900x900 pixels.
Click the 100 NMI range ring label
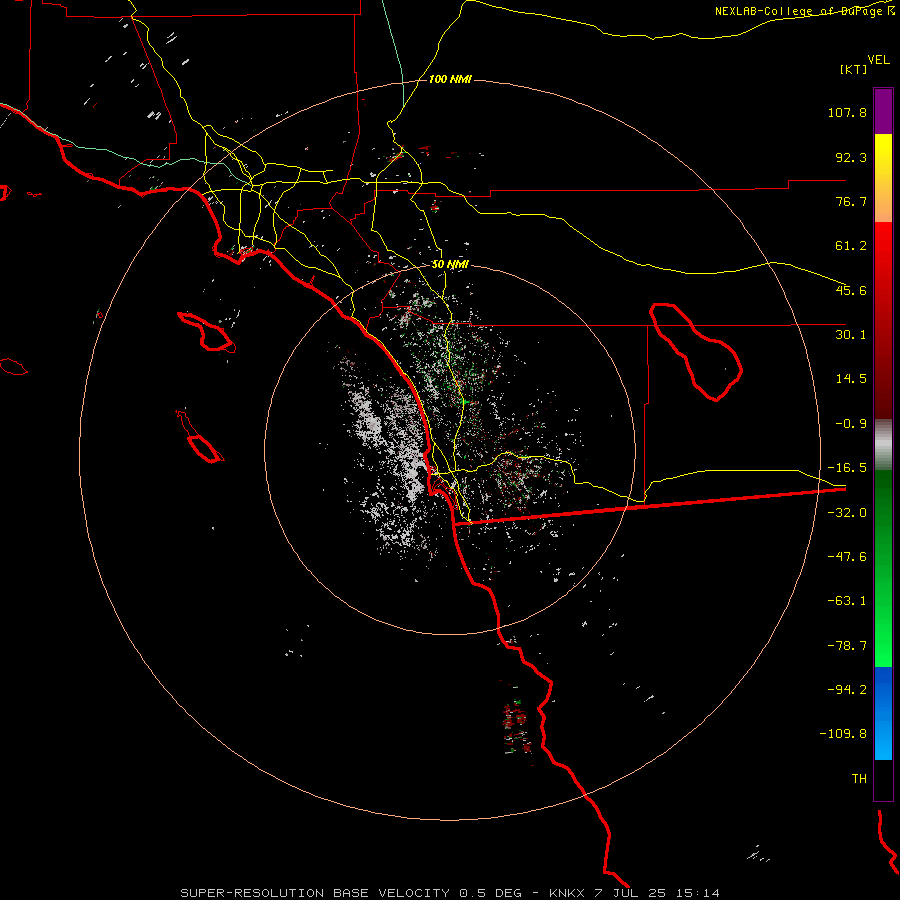(x=451, y=79)
